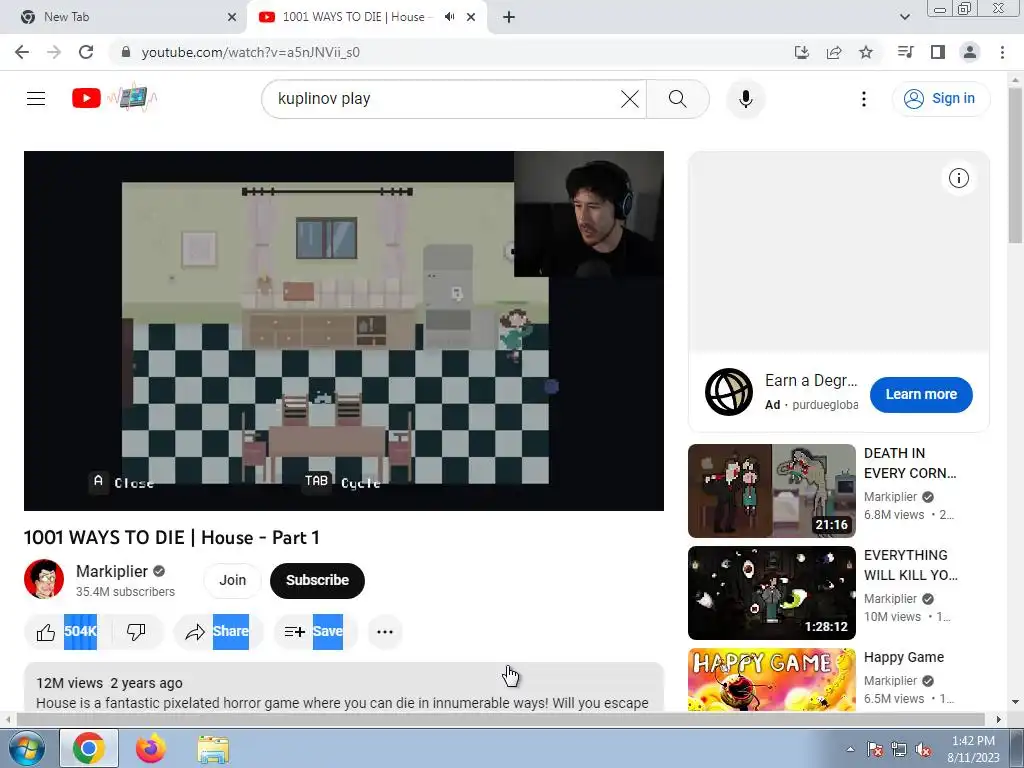1024x768 pixels.
Task: Open Markiplier channel name link
Action: click(x=112, y=571)
